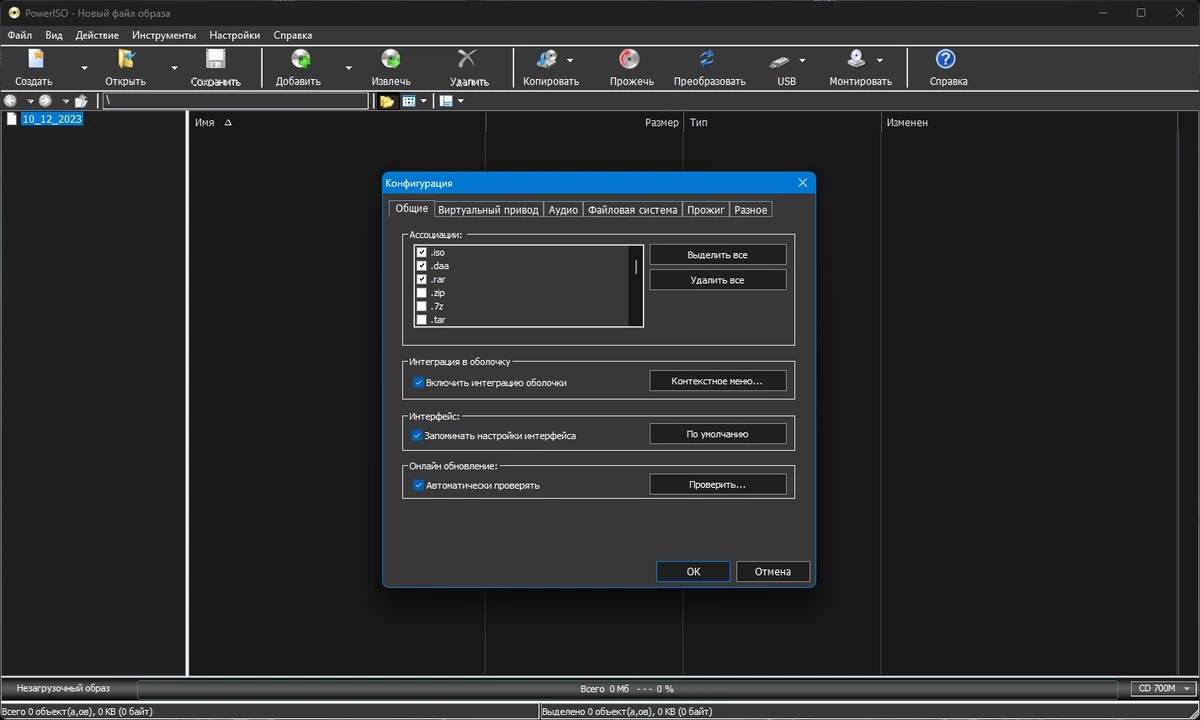Screen dimensions: 1200x720
Task: Click the Сохранить (save) floppy icon
Action: 216,60
